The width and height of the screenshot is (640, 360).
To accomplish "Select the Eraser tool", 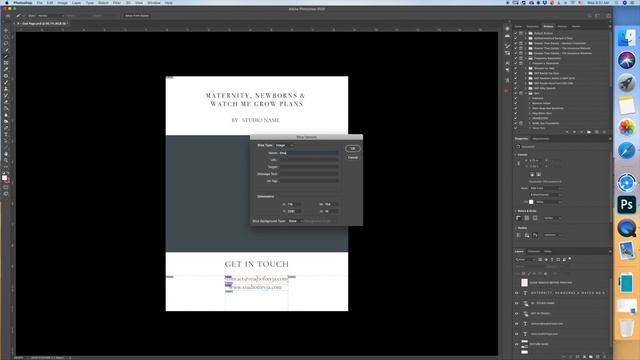I will (x=6, y=102).
